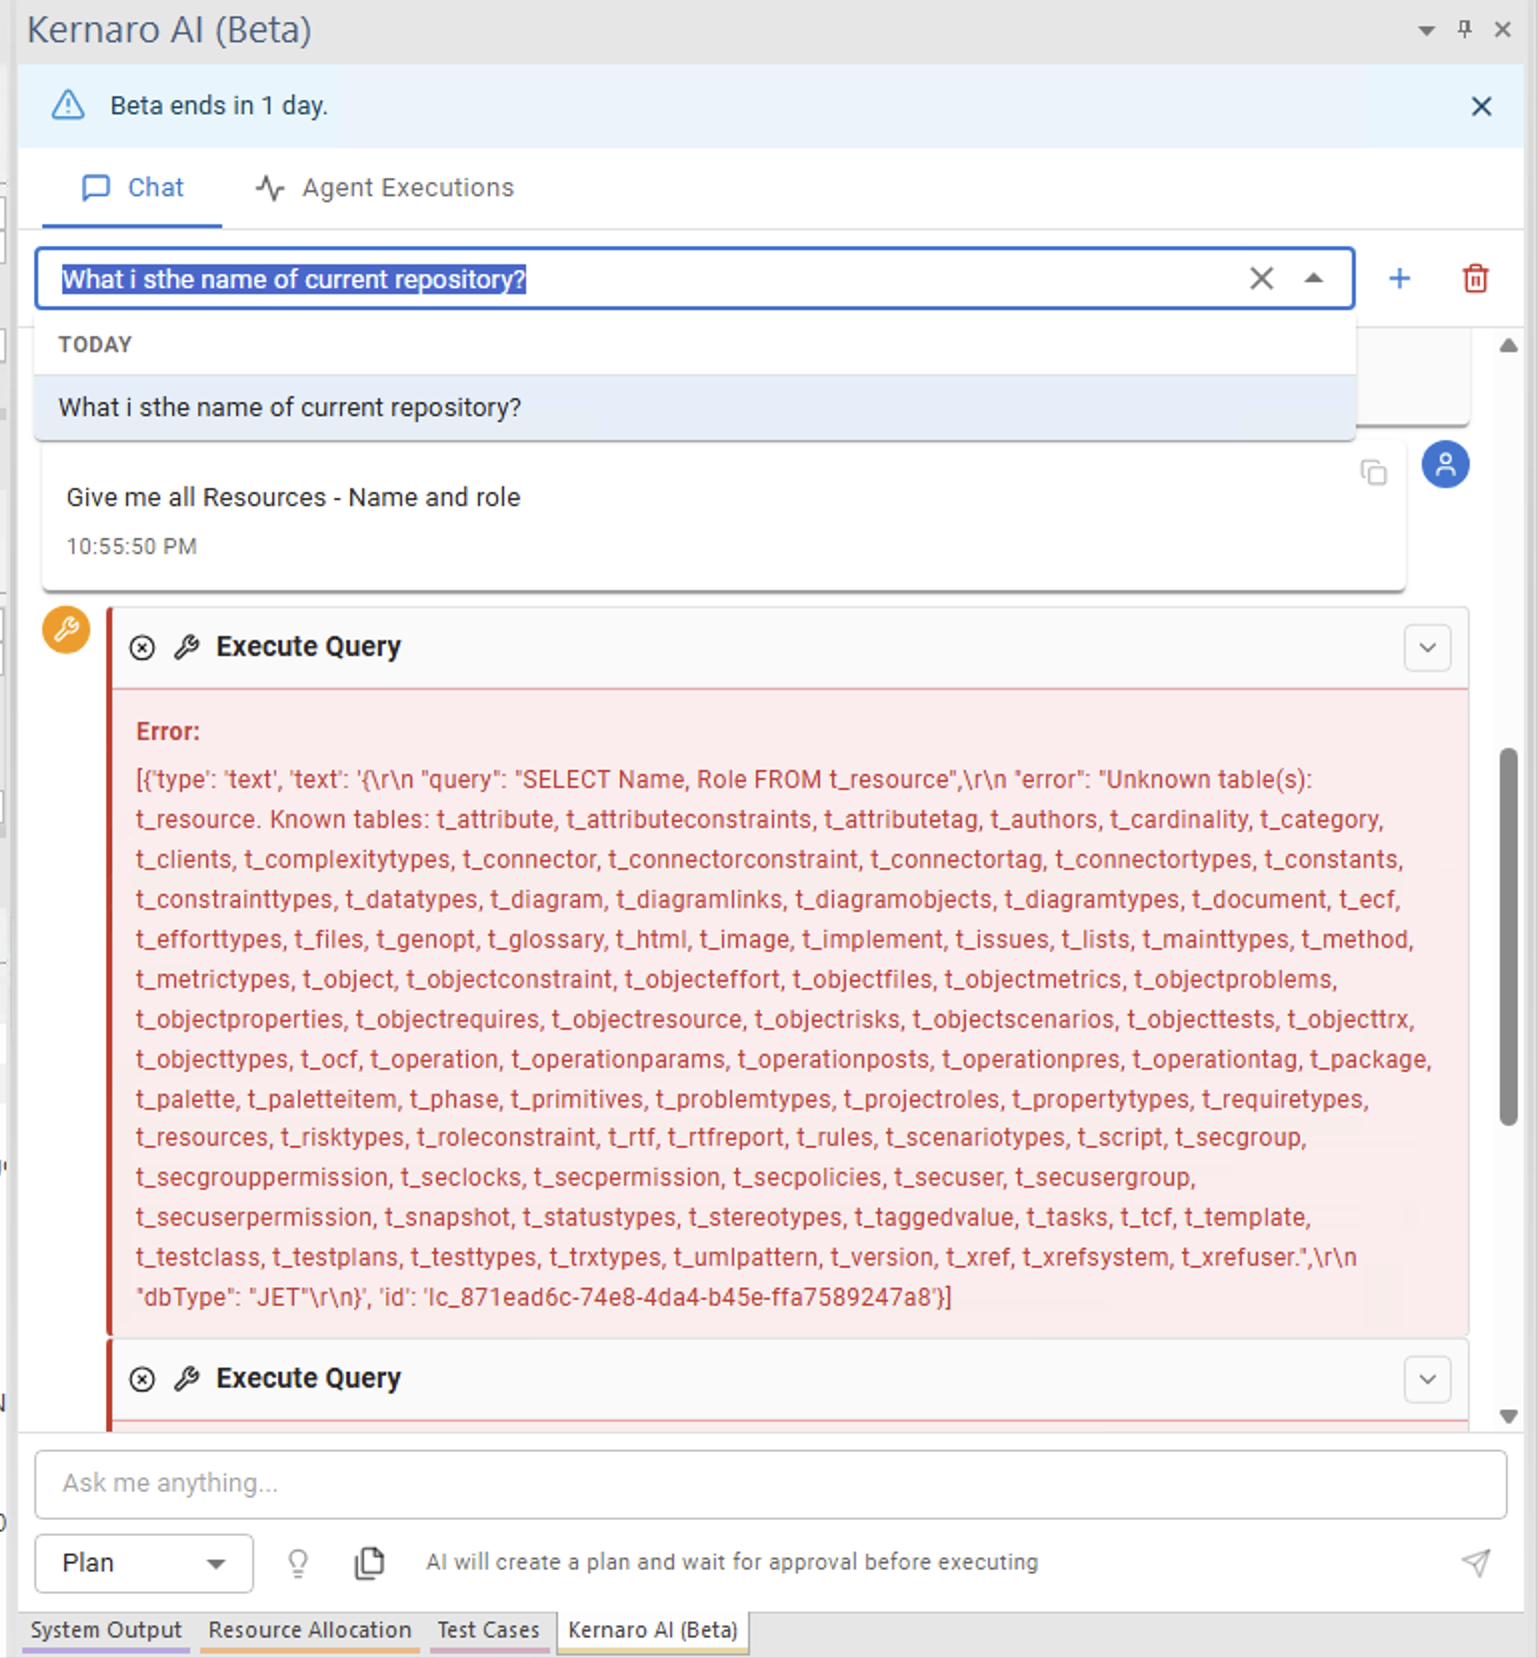The image size is (1538, 1658).
Task: Click the second Execute Query error status icon
Action: [x=142, y=1379]
